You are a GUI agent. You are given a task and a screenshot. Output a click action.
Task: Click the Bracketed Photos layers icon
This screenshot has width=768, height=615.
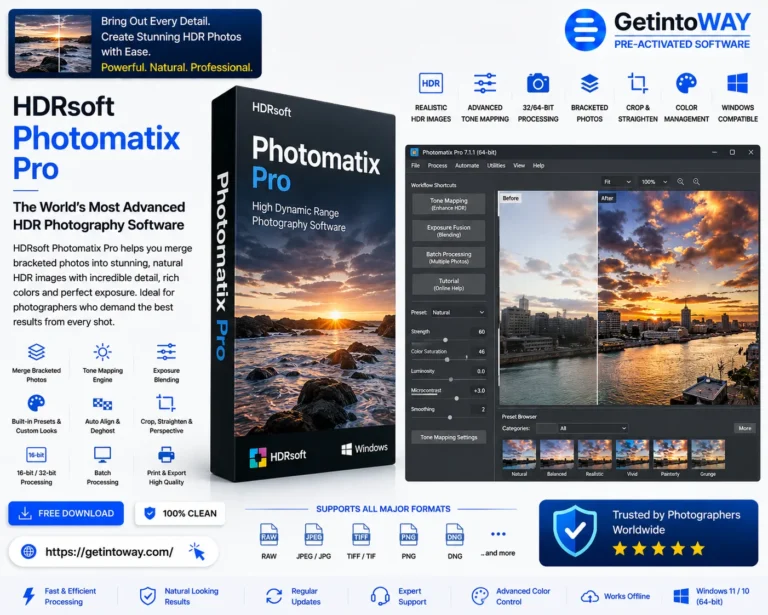pos(589,83)
